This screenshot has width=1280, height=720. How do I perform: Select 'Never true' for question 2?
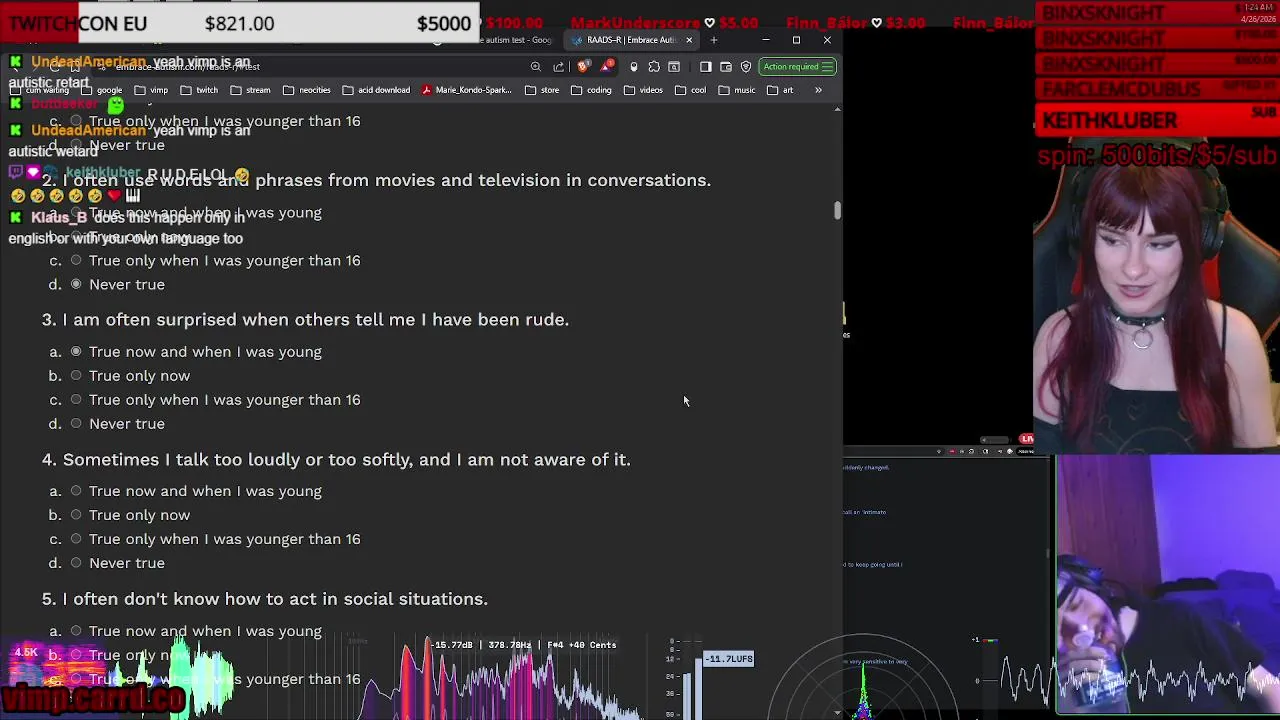click(76, 285)
